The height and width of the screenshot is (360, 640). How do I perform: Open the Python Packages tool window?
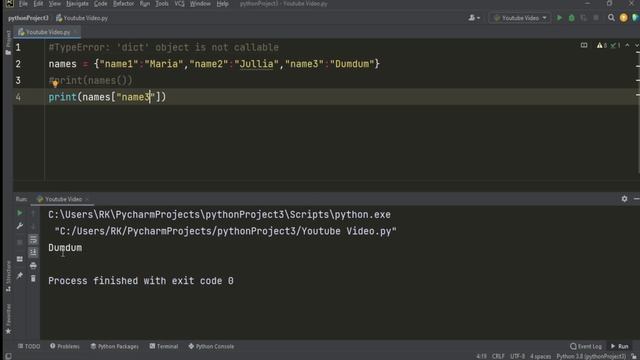coord(114,346)
